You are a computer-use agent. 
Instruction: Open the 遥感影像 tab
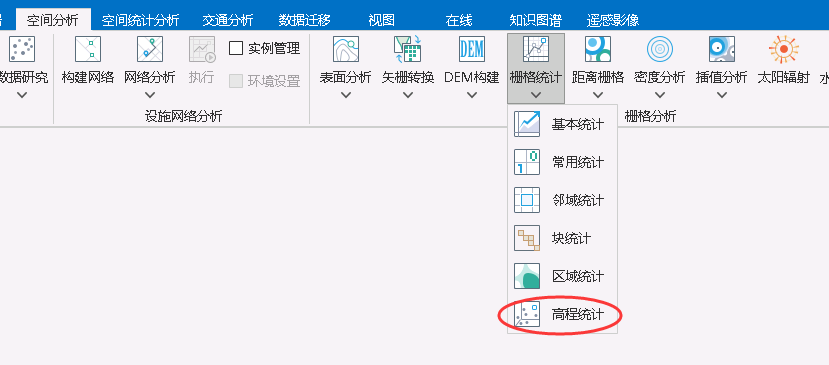[613, 20]
